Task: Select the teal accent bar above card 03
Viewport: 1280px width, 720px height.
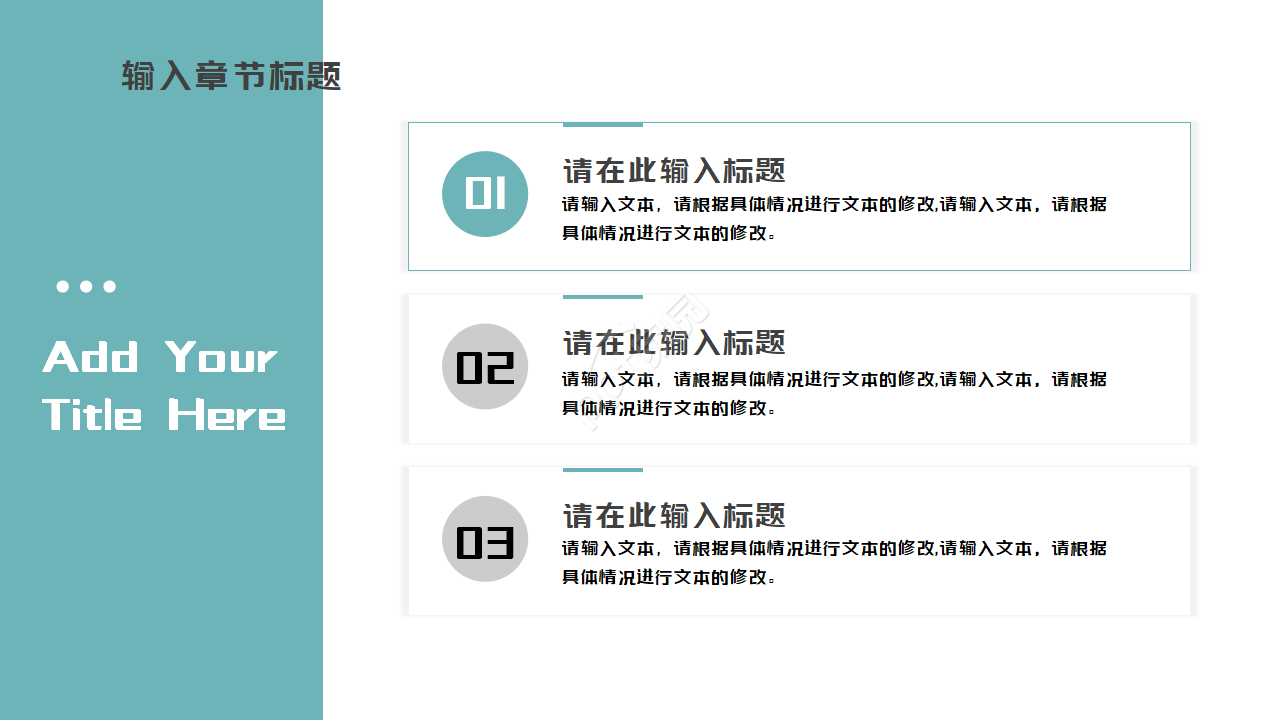Action: (x=602, y=469)
